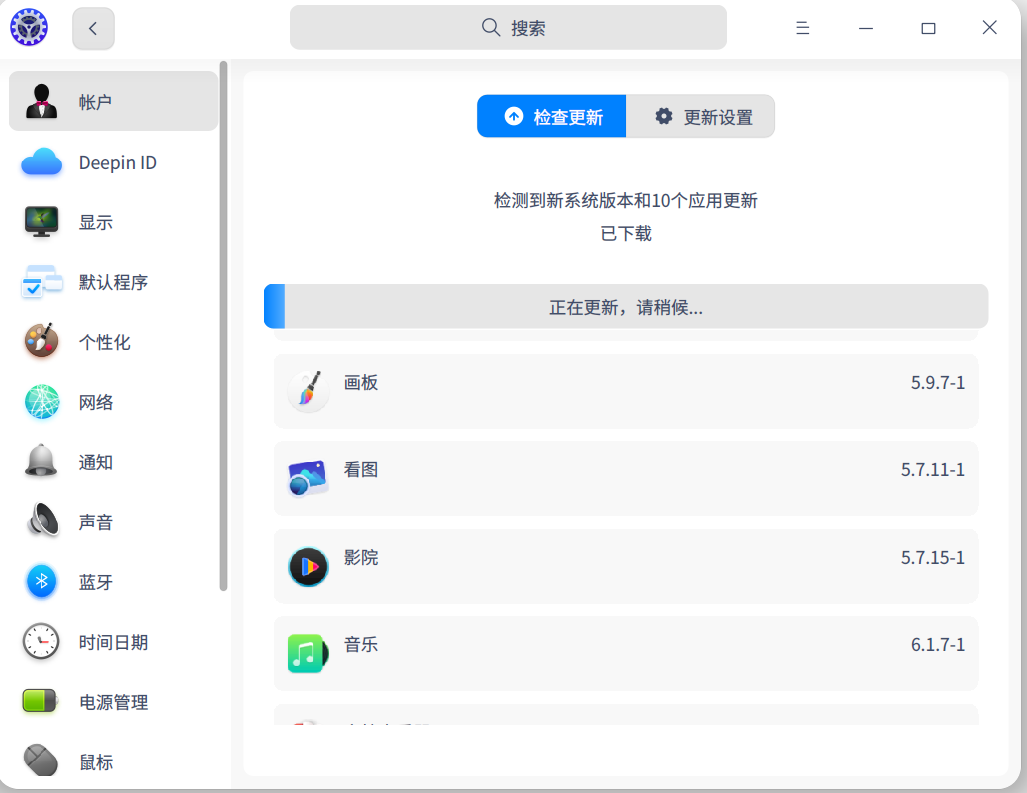Click the 默认程序 icon
Screen dimensions: 1027x793
[x=41, y=282]
